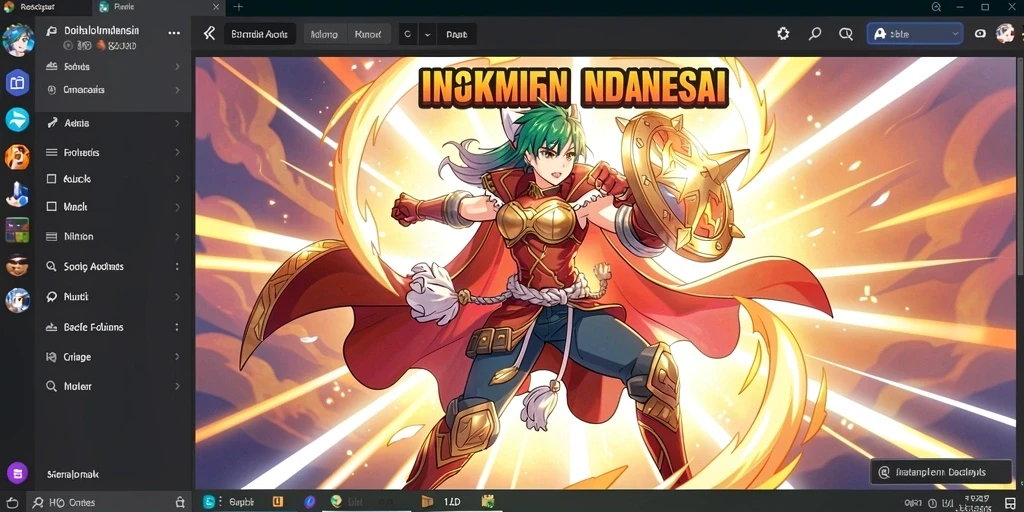Expand the Kaluck row chevron
Image resolution: width=1024 pixels, height=512 pixels.
pyautogui.click(x=177, y=178)
